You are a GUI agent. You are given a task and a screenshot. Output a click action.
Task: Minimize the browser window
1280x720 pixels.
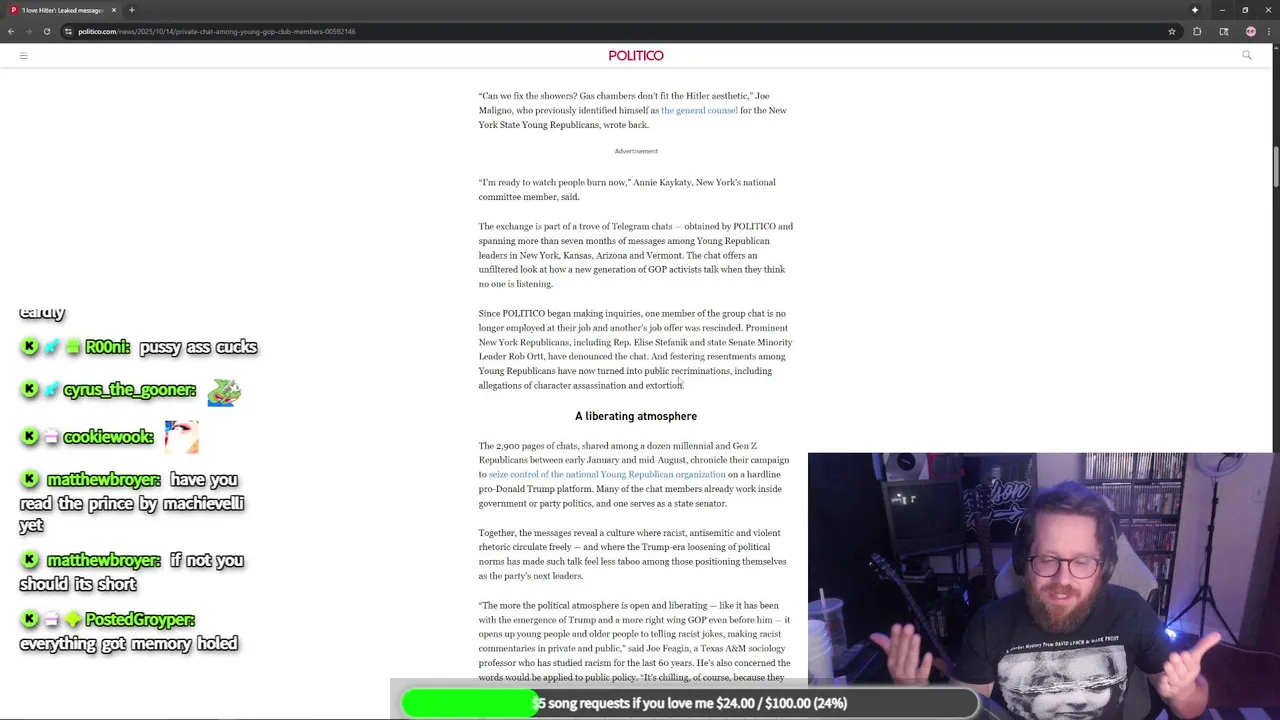1222,10
